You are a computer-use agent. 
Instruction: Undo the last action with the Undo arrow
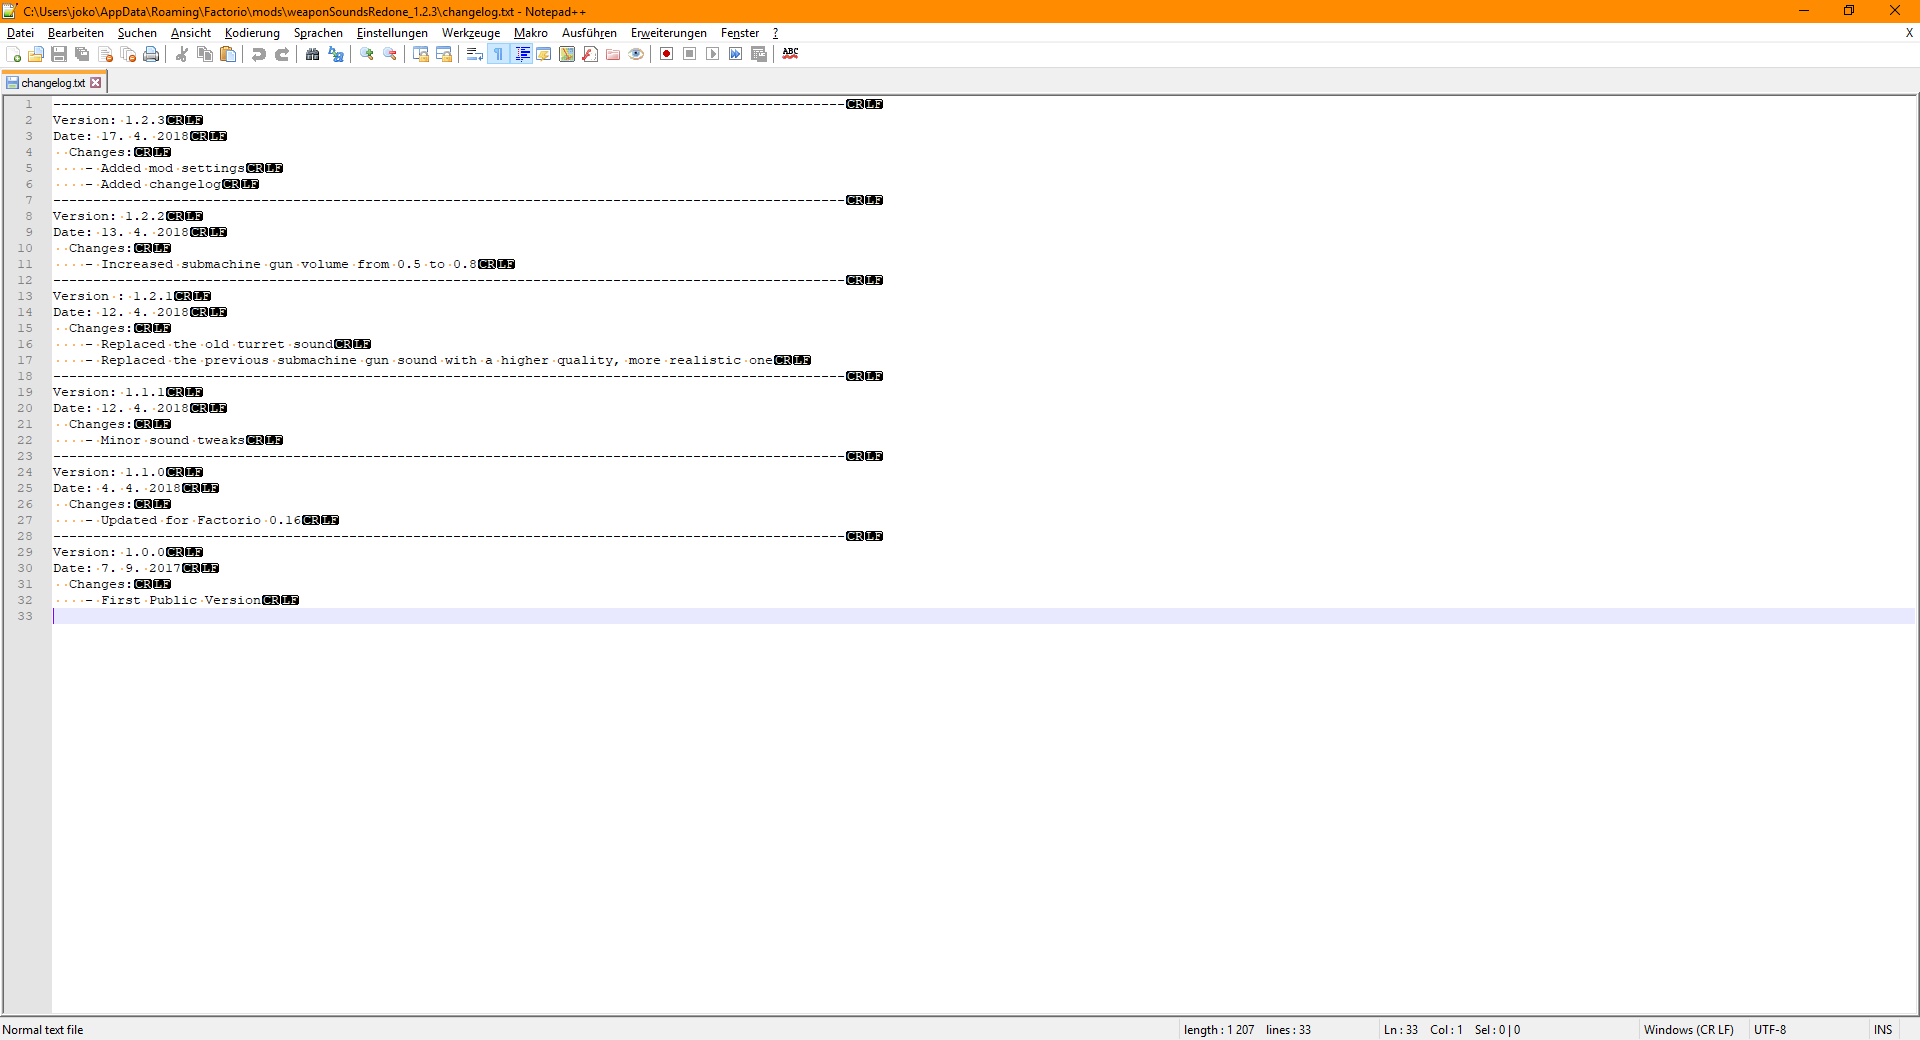click(x=259, y=54)
